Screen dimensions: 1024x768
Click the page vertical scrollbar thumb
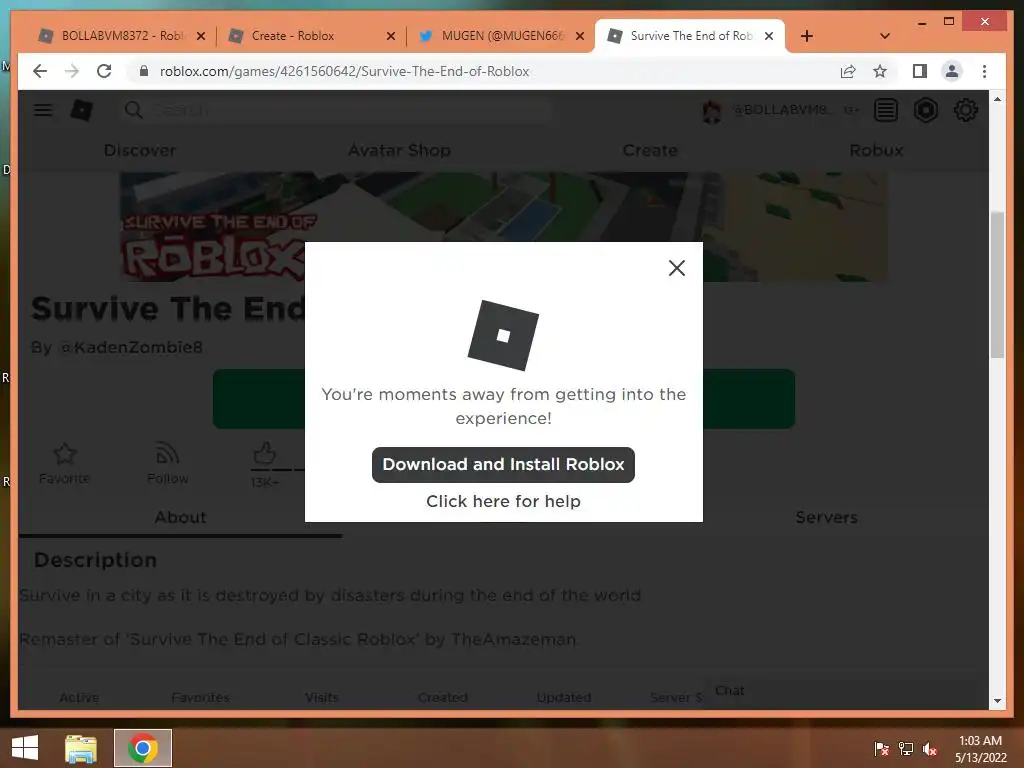(x=997, y=285)
